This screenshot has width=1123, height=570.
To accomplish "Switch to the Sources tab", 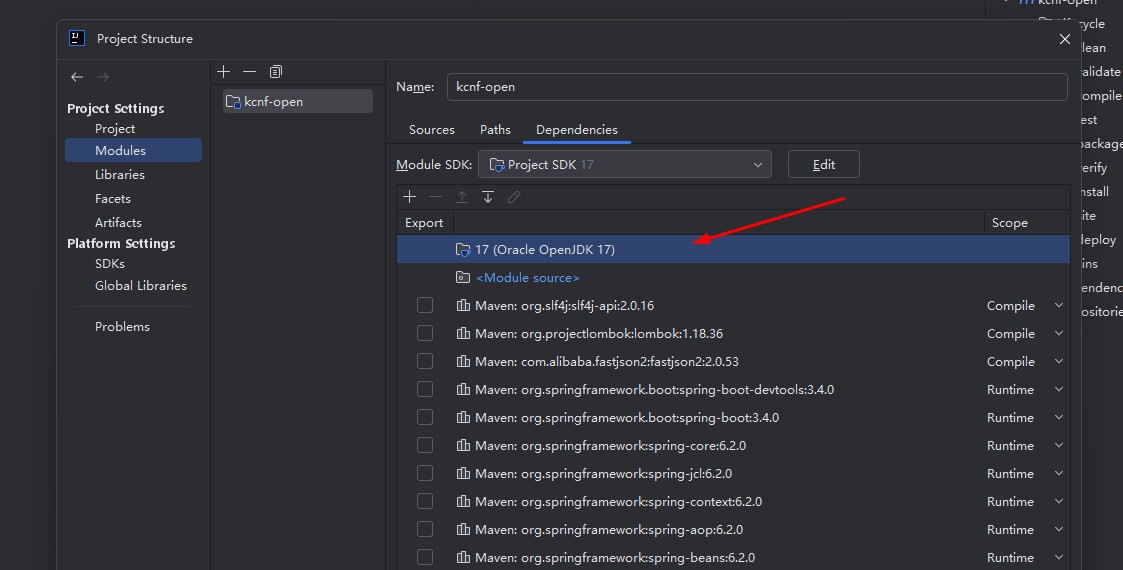I will pos(431,130).
